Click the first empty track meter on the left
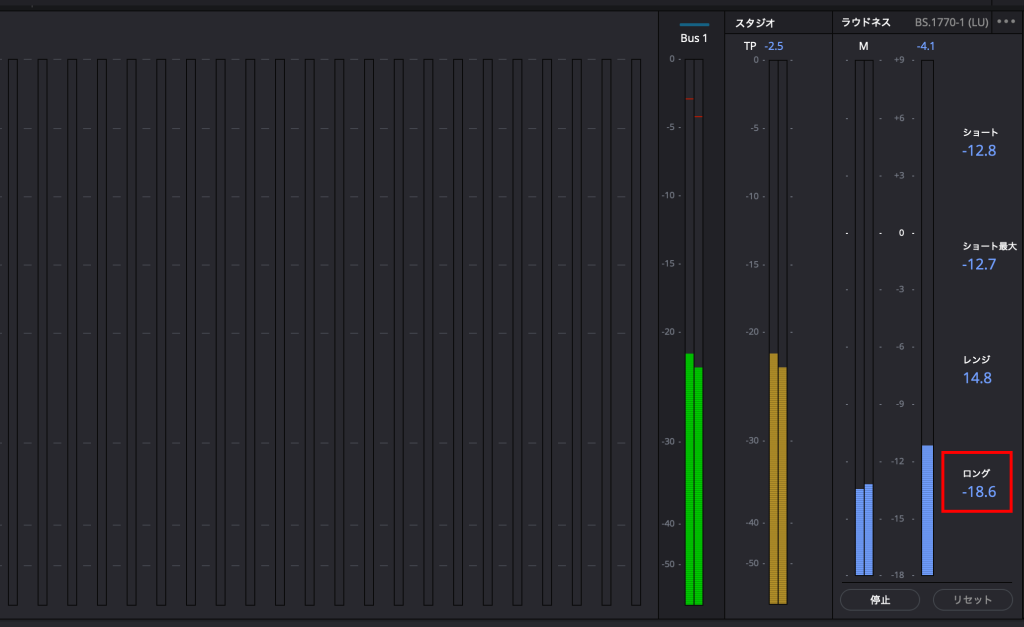This screenshot has width=1024, height=627. tap(13, 330)
